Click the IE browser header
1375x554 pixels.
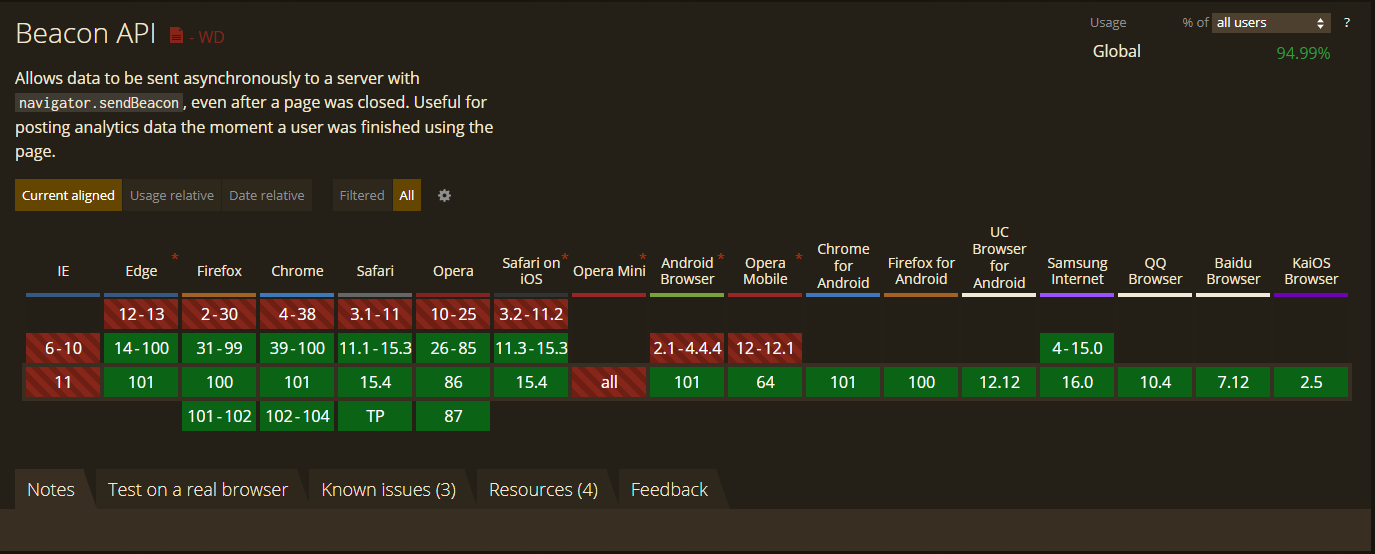63,271
